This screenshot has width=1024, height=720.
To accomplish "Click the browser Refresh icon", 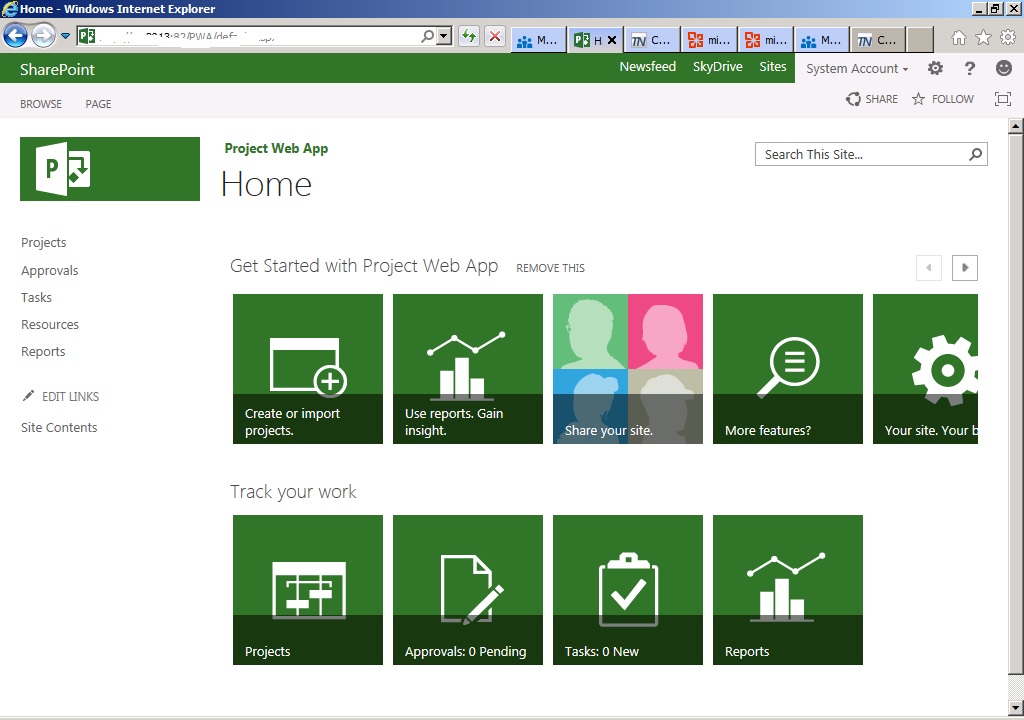I will (x=468, y=37).
